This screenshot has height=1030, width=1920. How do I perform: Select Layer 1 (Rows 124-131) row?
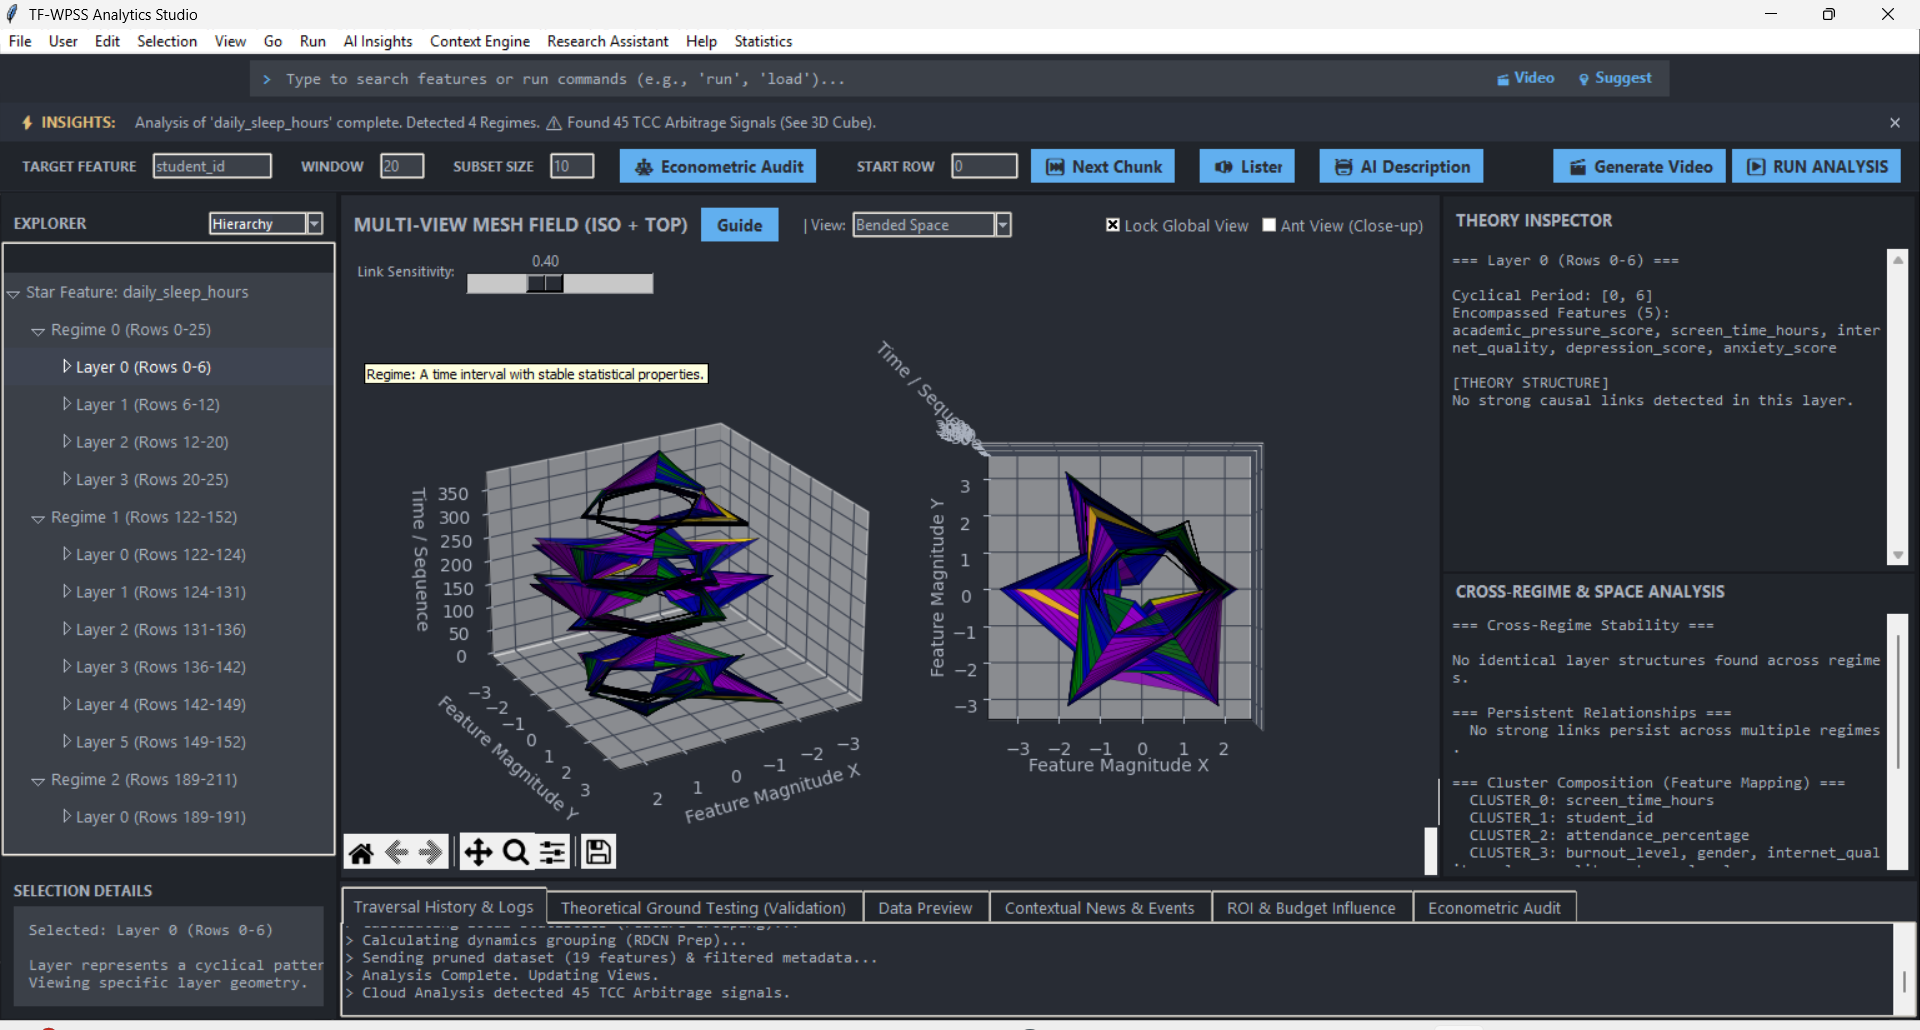pyautogui.click(x=168, y=592)
